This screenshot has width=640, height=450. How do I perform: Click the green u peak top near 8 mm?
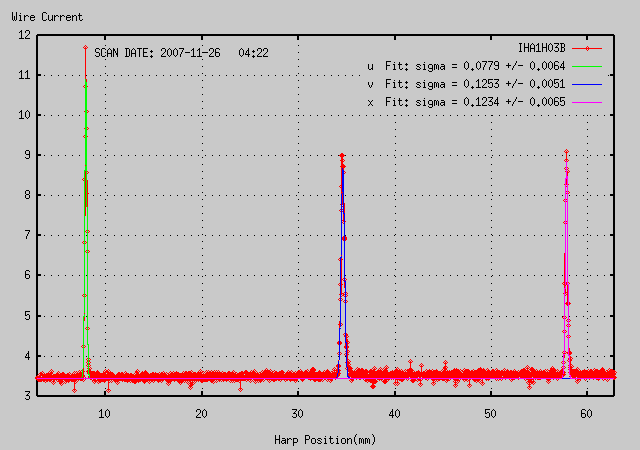click(86, 81)
